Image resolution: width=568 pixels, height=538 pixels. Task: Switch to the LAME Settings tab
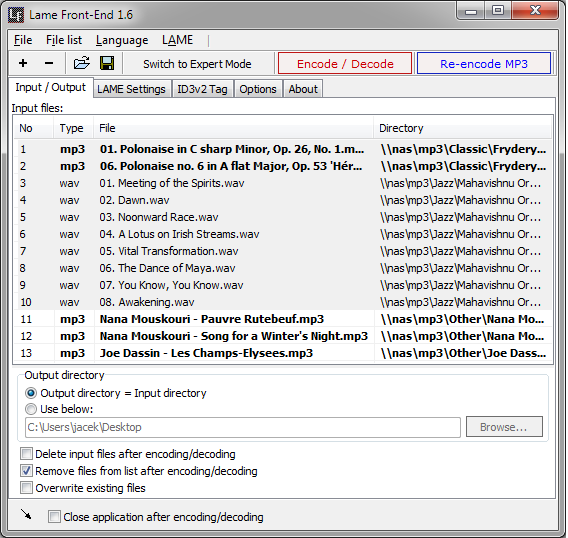pyautogui.click(x=131, y=89)
